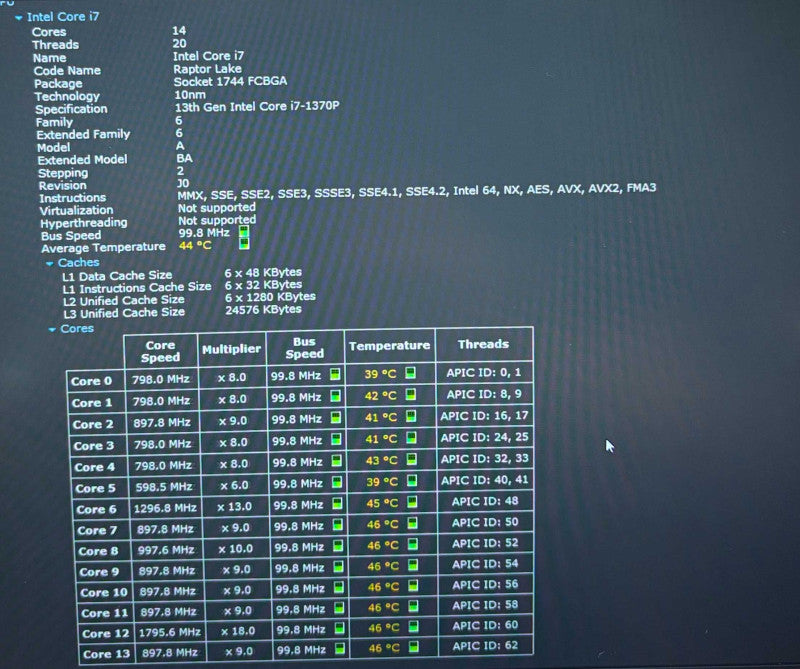Click Core 1 bus speed graph icon
Viewport: 800px width, 669px height.
pos(336,395)
